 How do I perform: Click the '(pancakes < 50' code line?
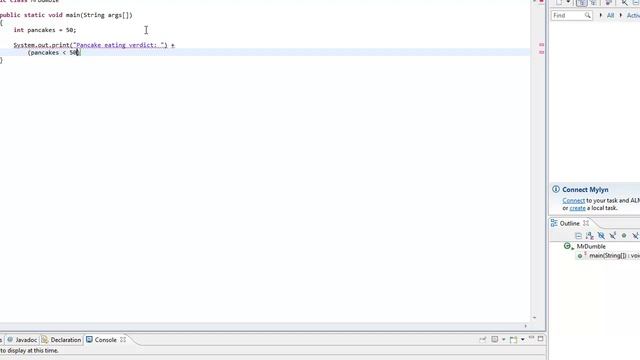53,53
